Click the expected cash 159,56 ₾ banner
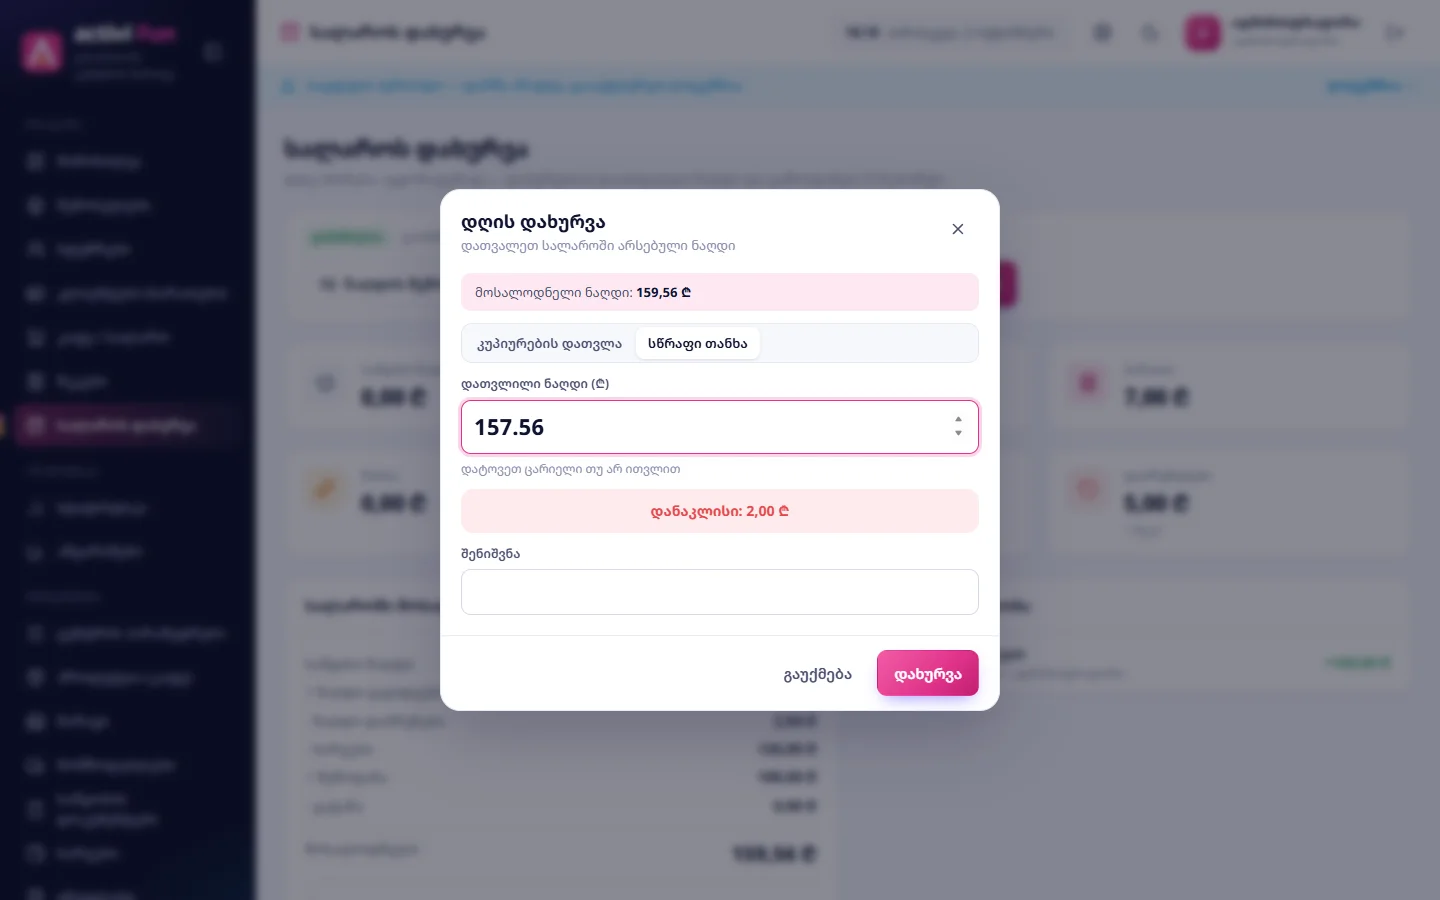This screenshot has height=900, width=1440. pyautogui.click(x=720, y=292)
